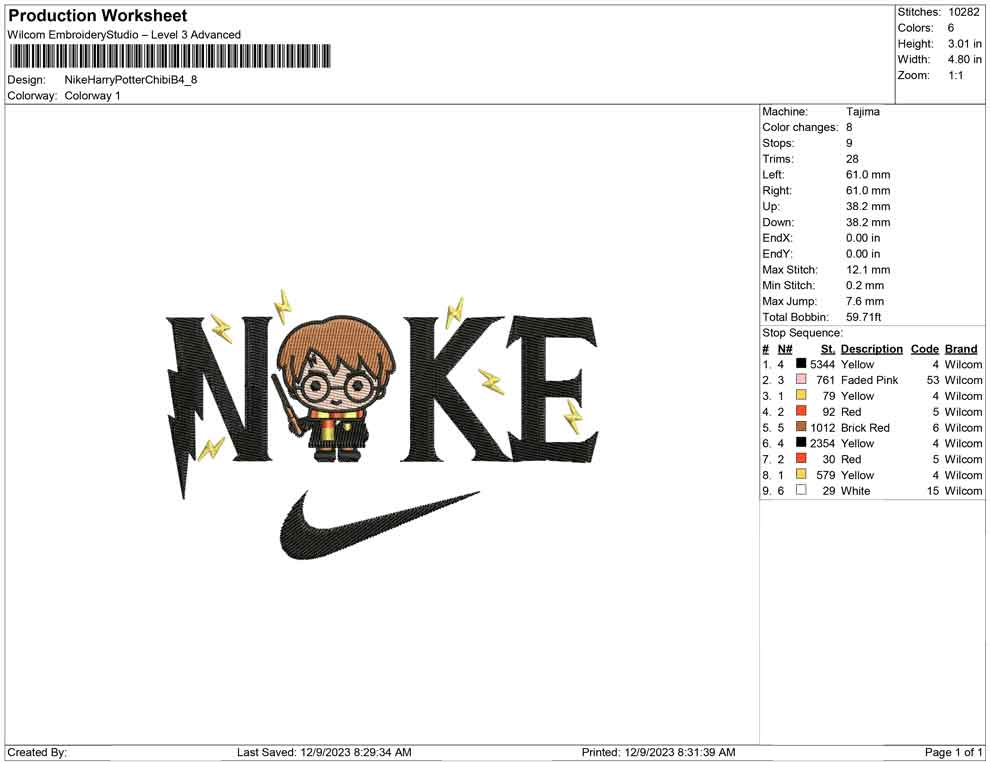Select the Max Stitch value 12.1 mm
Viewport: 990px width, 762px height.
(868, 270)
